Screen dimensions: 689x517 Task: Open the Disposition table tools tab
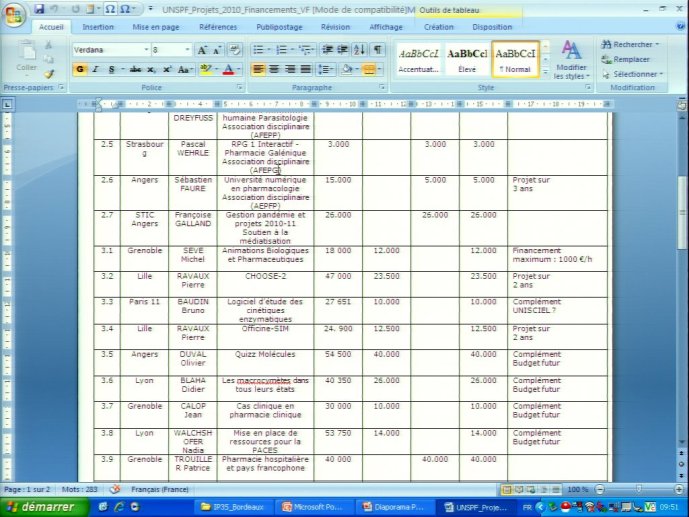point(492,27)
